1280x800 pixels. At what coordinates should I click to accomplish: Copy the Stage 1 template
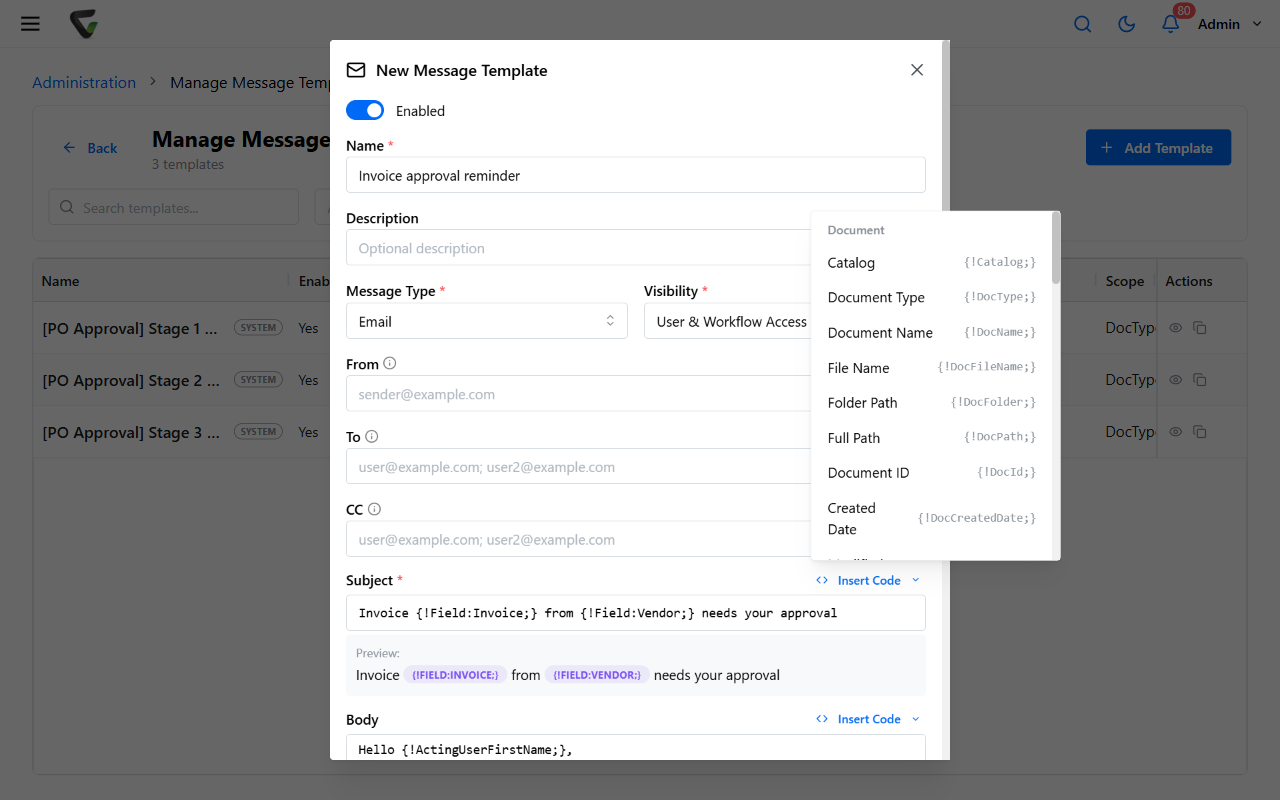1200,328
